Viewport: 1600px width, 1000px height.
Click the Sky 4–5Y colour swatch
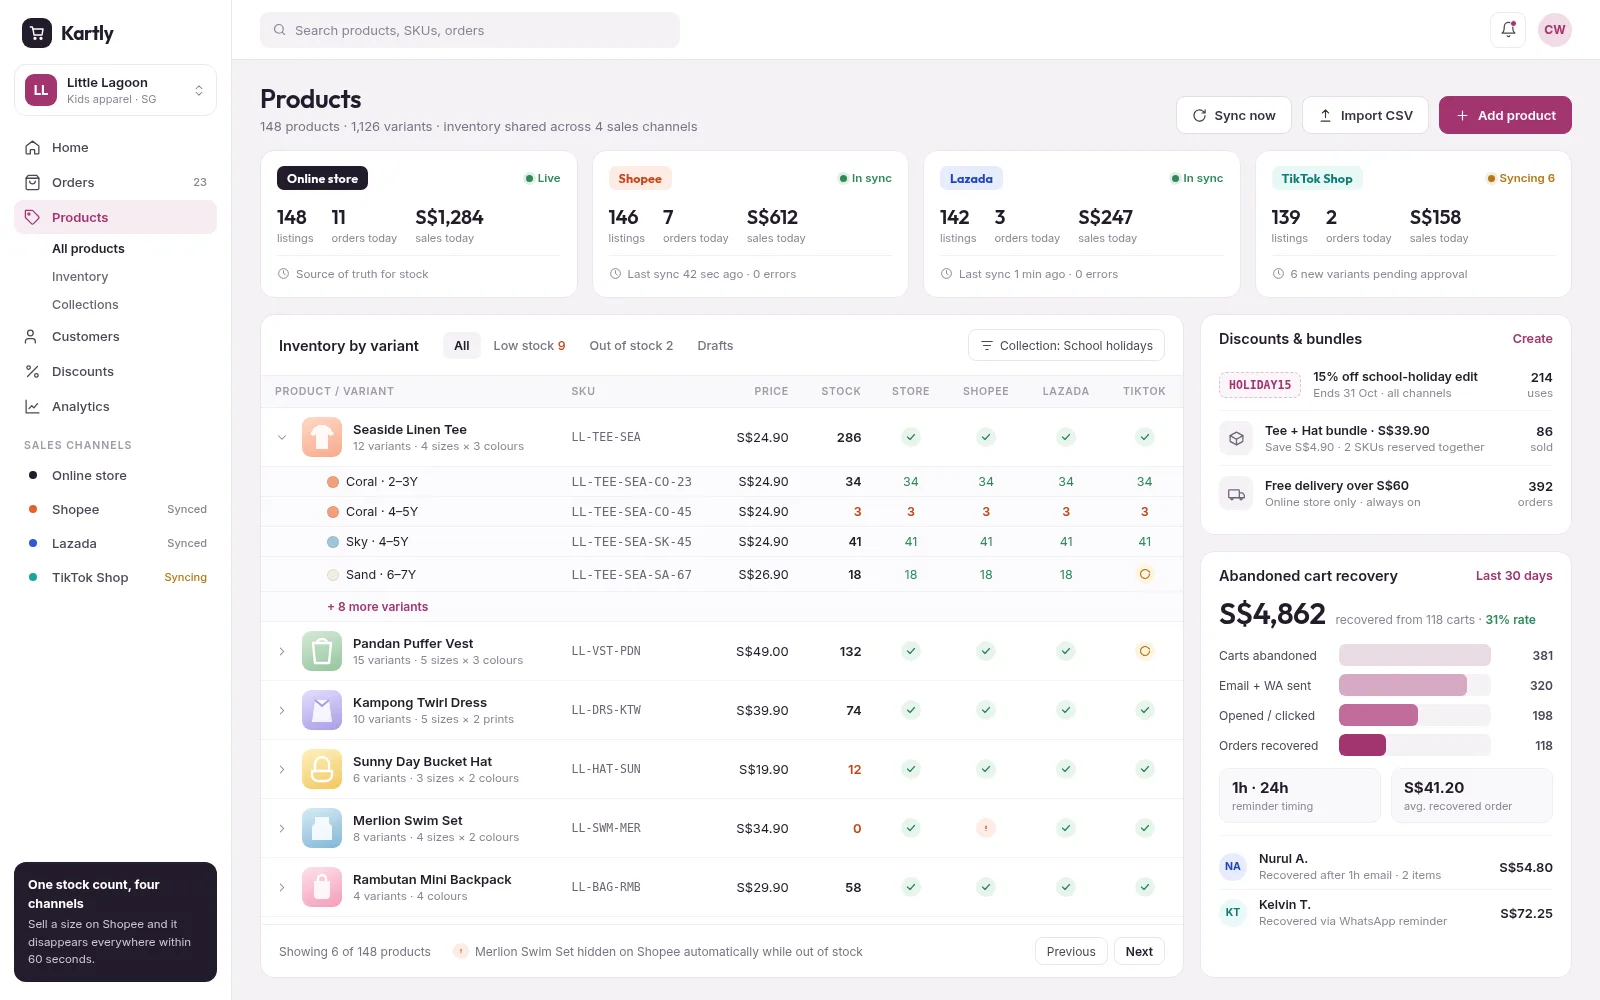333,542
